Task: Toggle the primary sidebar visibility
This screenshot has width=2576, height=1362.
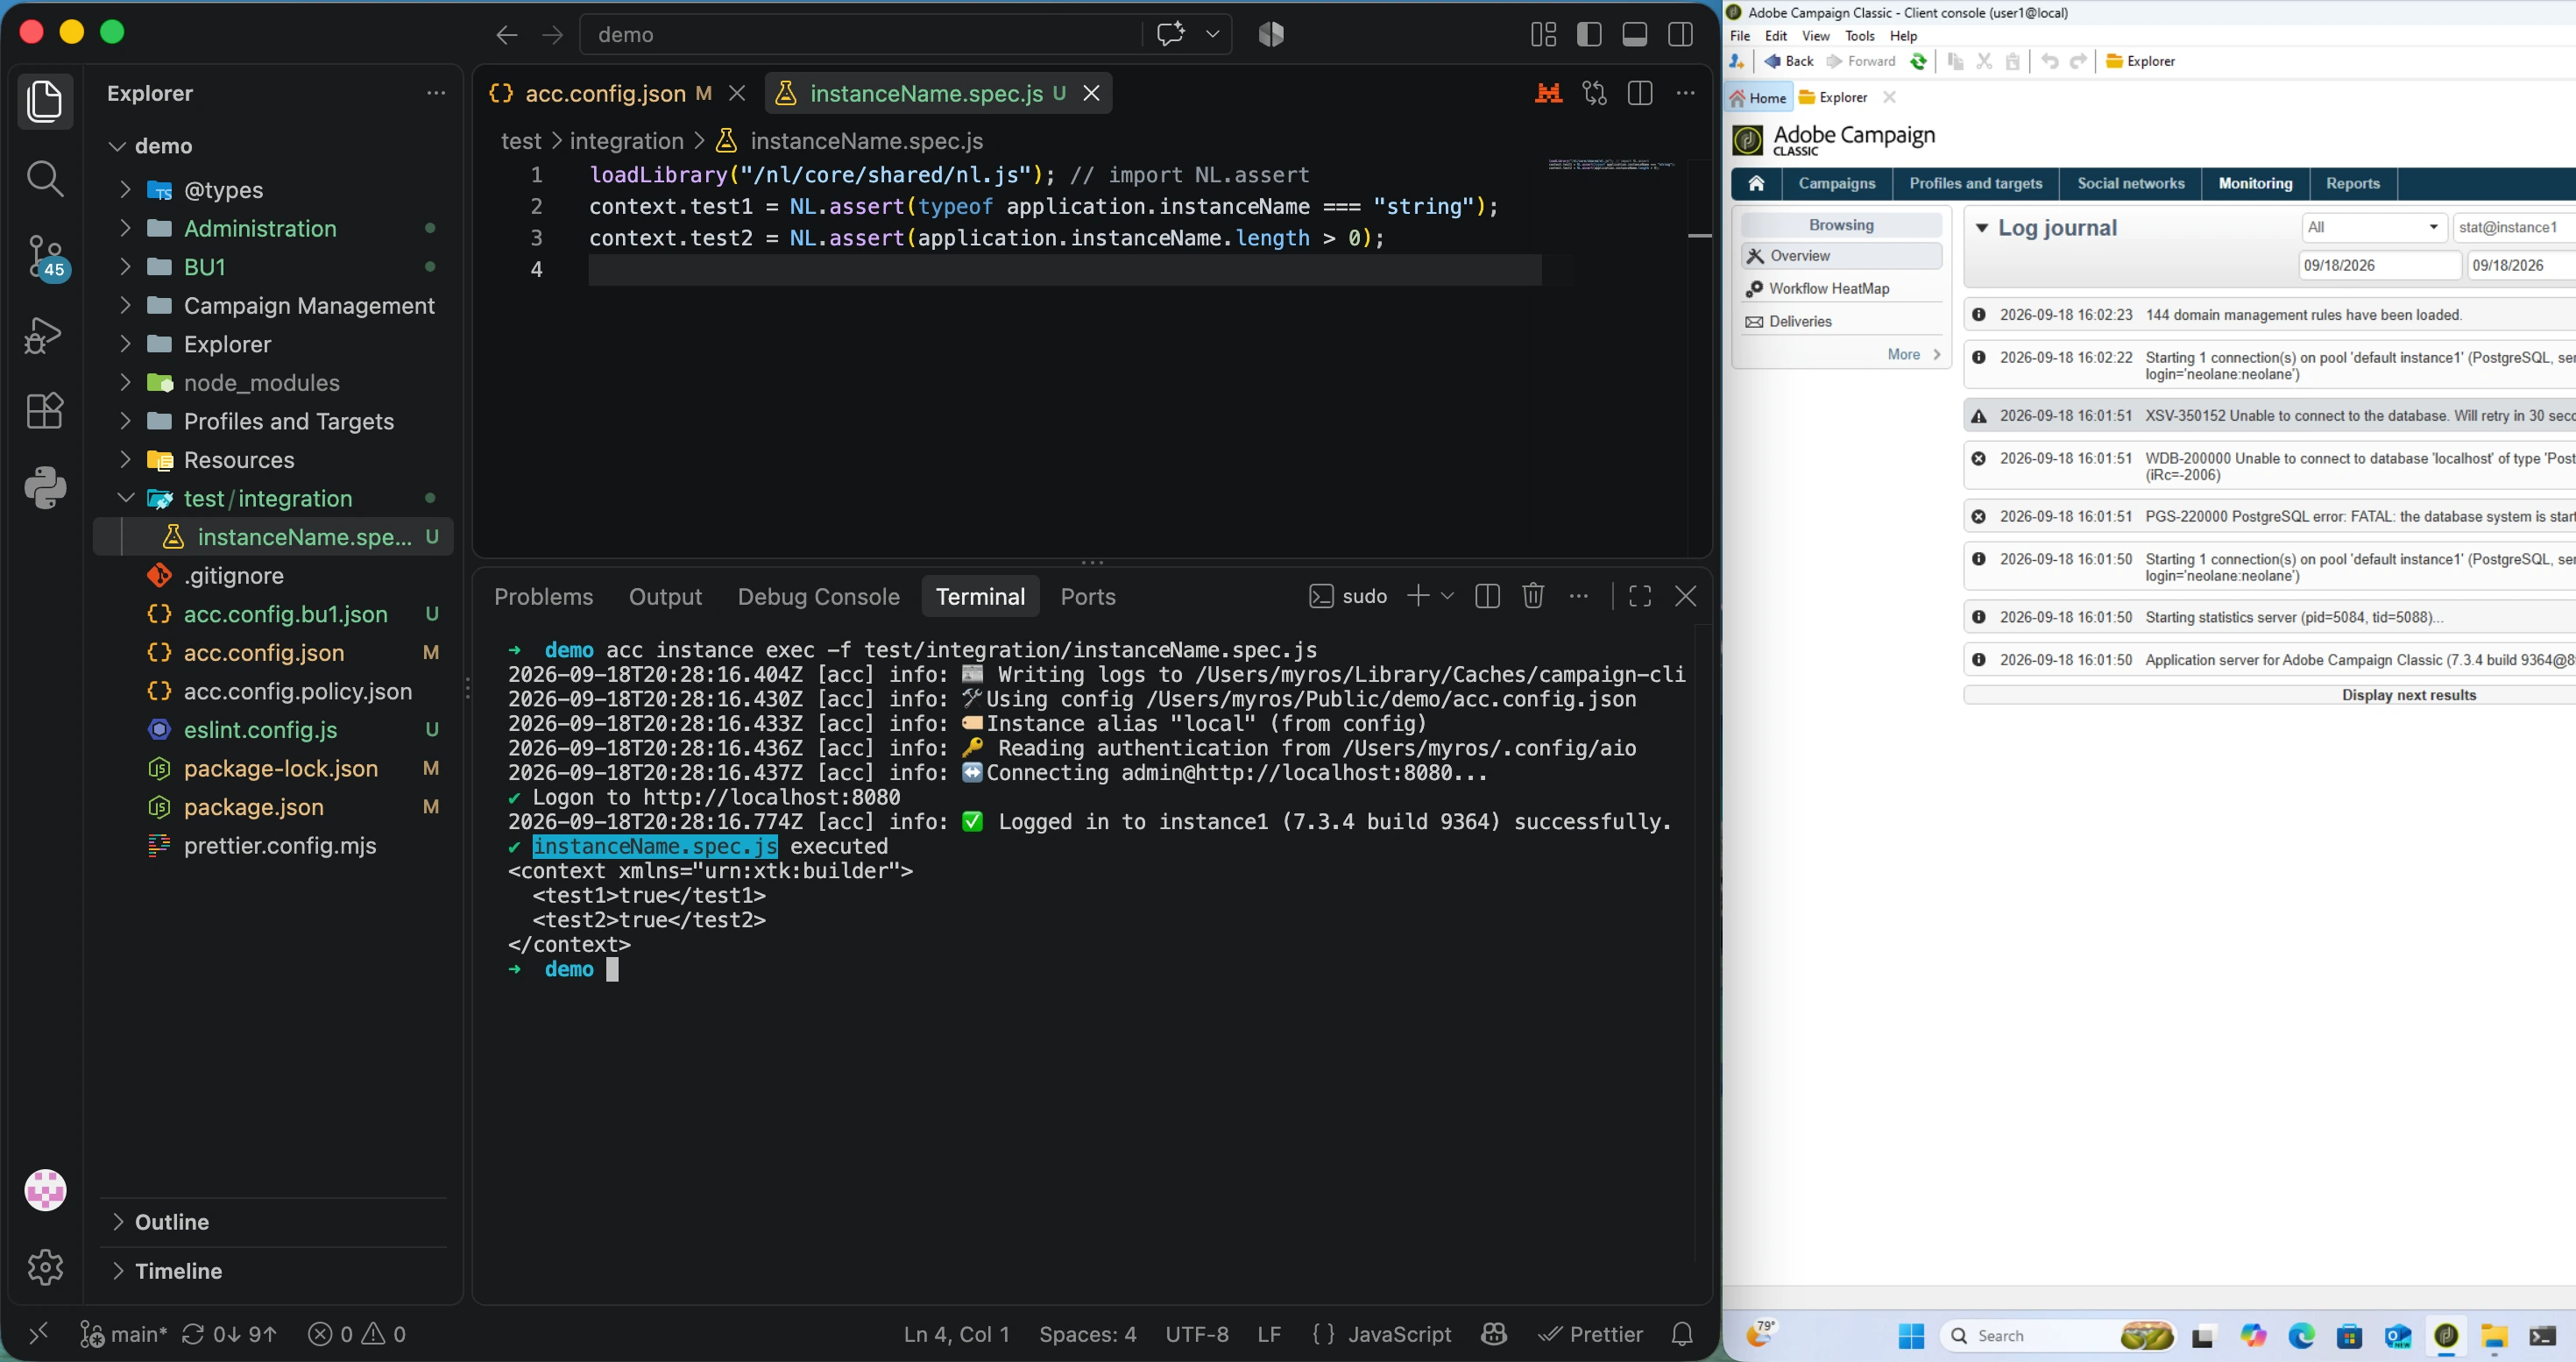Action: click(x=1589, y=34)
